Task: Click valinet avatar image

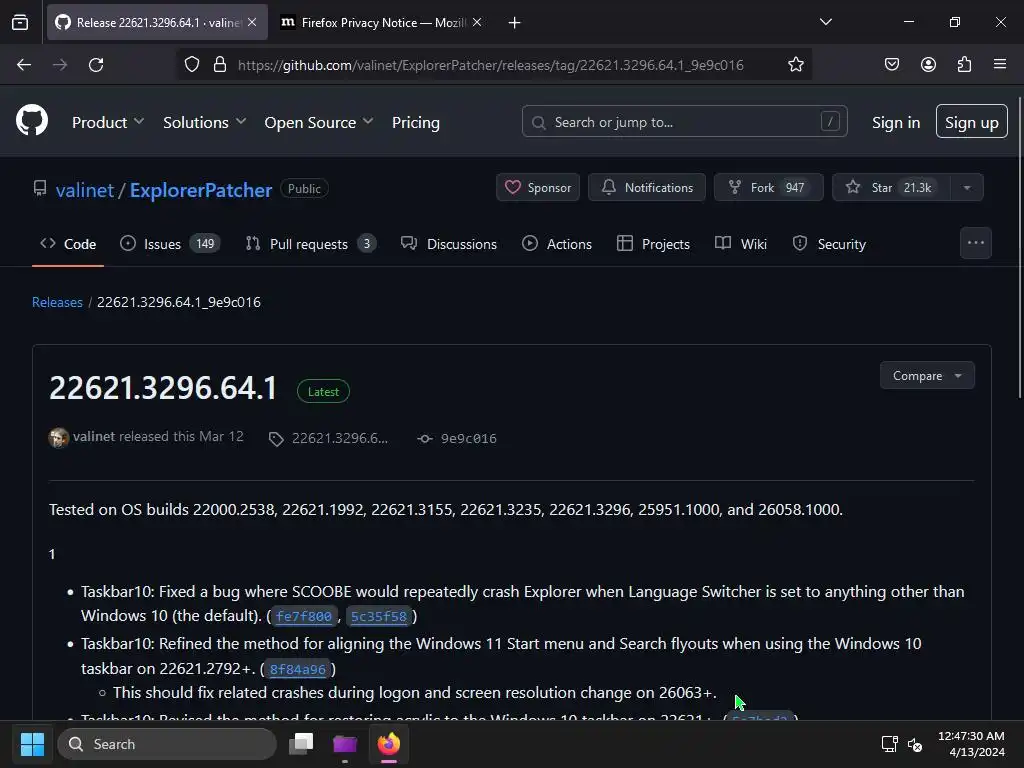Action: tap(59, 438)
